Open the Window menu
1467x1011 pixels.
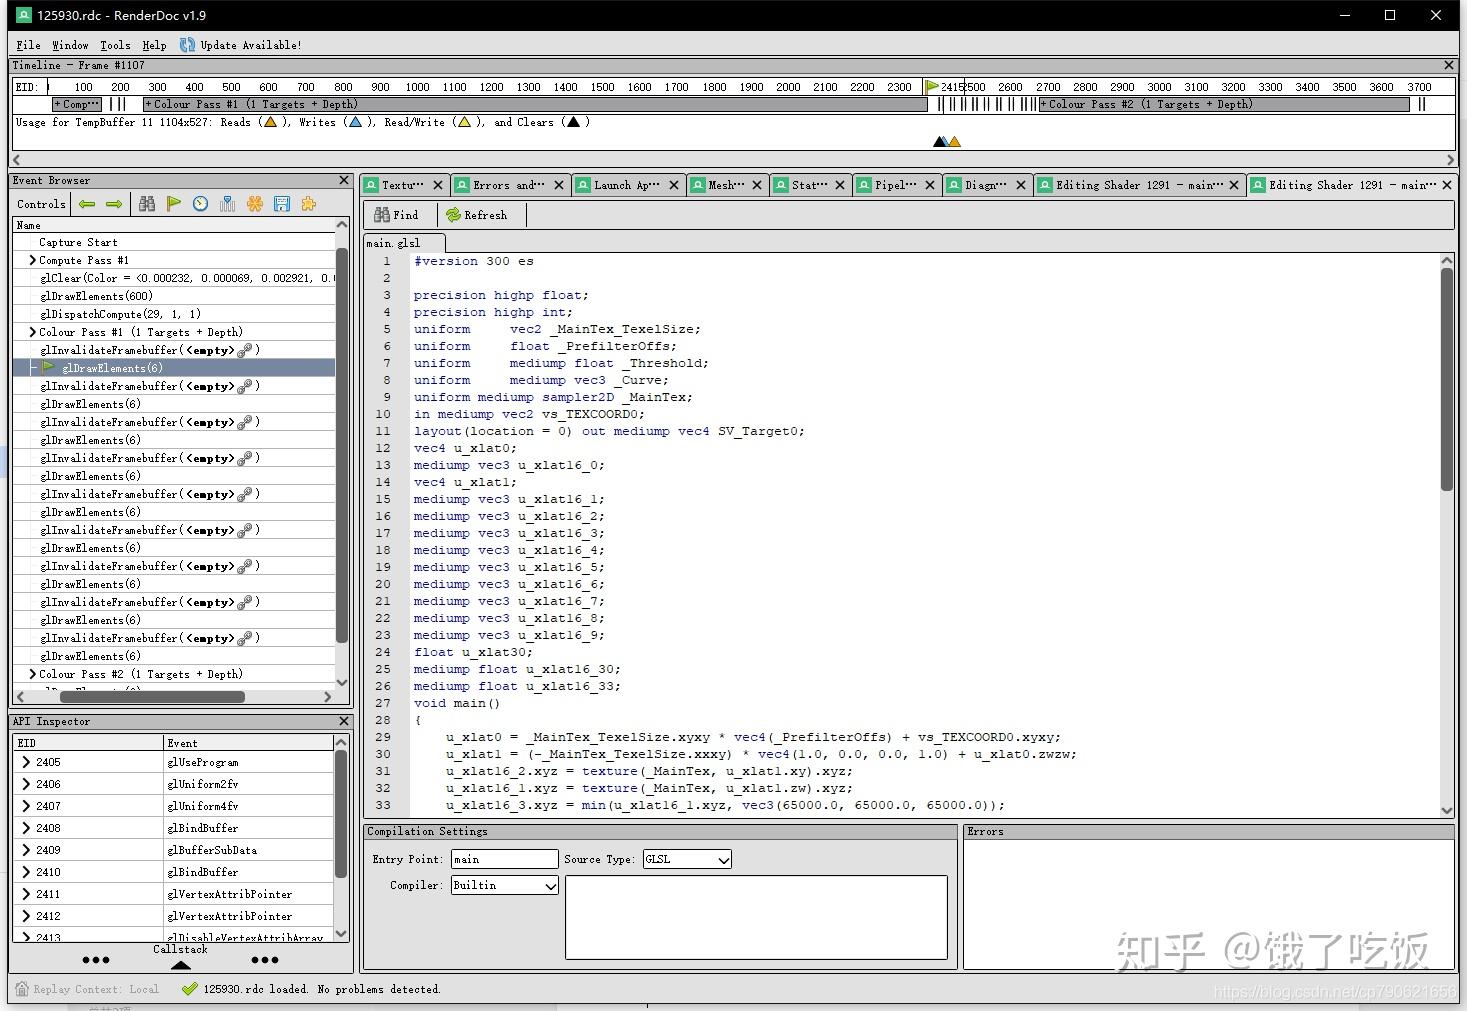[70, 45]
